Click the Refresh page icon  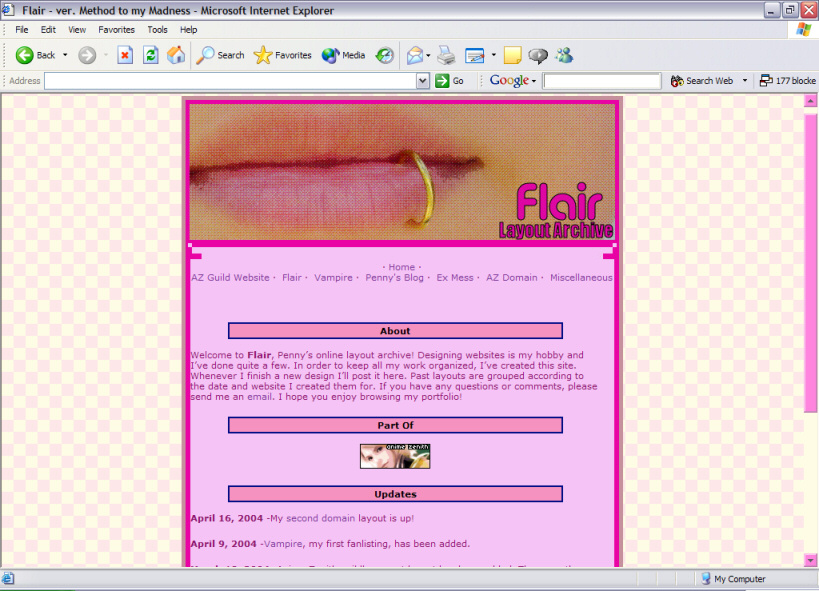tap(150, 55)
